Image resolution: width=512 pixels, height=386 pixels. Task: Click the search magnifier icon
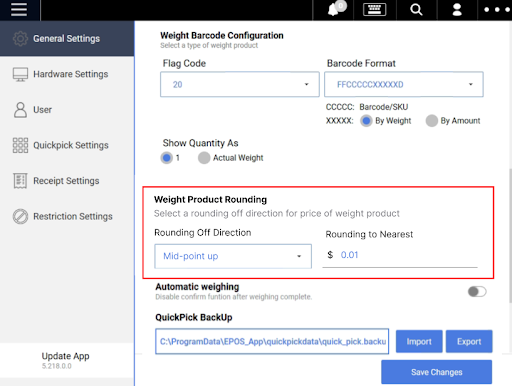(x=416, y=10)
